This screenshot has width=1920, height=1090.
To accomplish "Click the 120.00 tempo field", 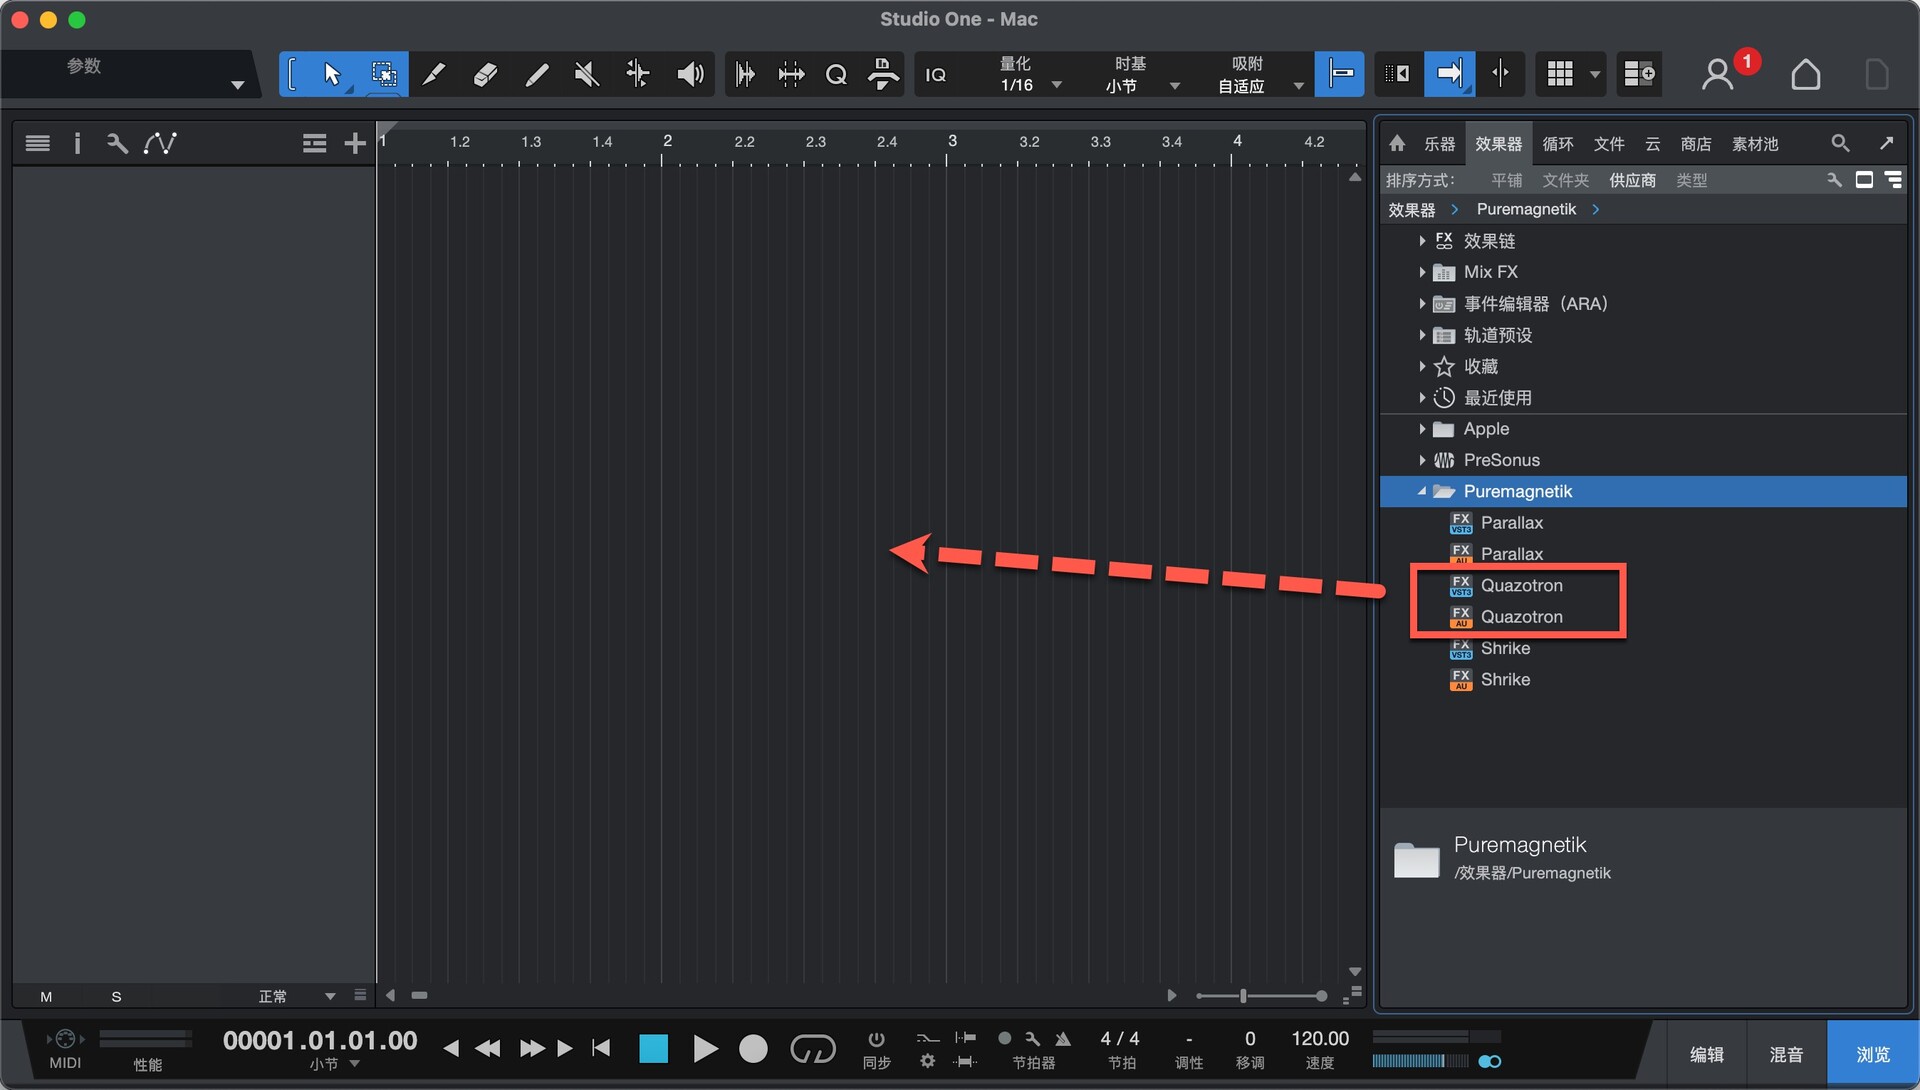I will 1320,1039.
